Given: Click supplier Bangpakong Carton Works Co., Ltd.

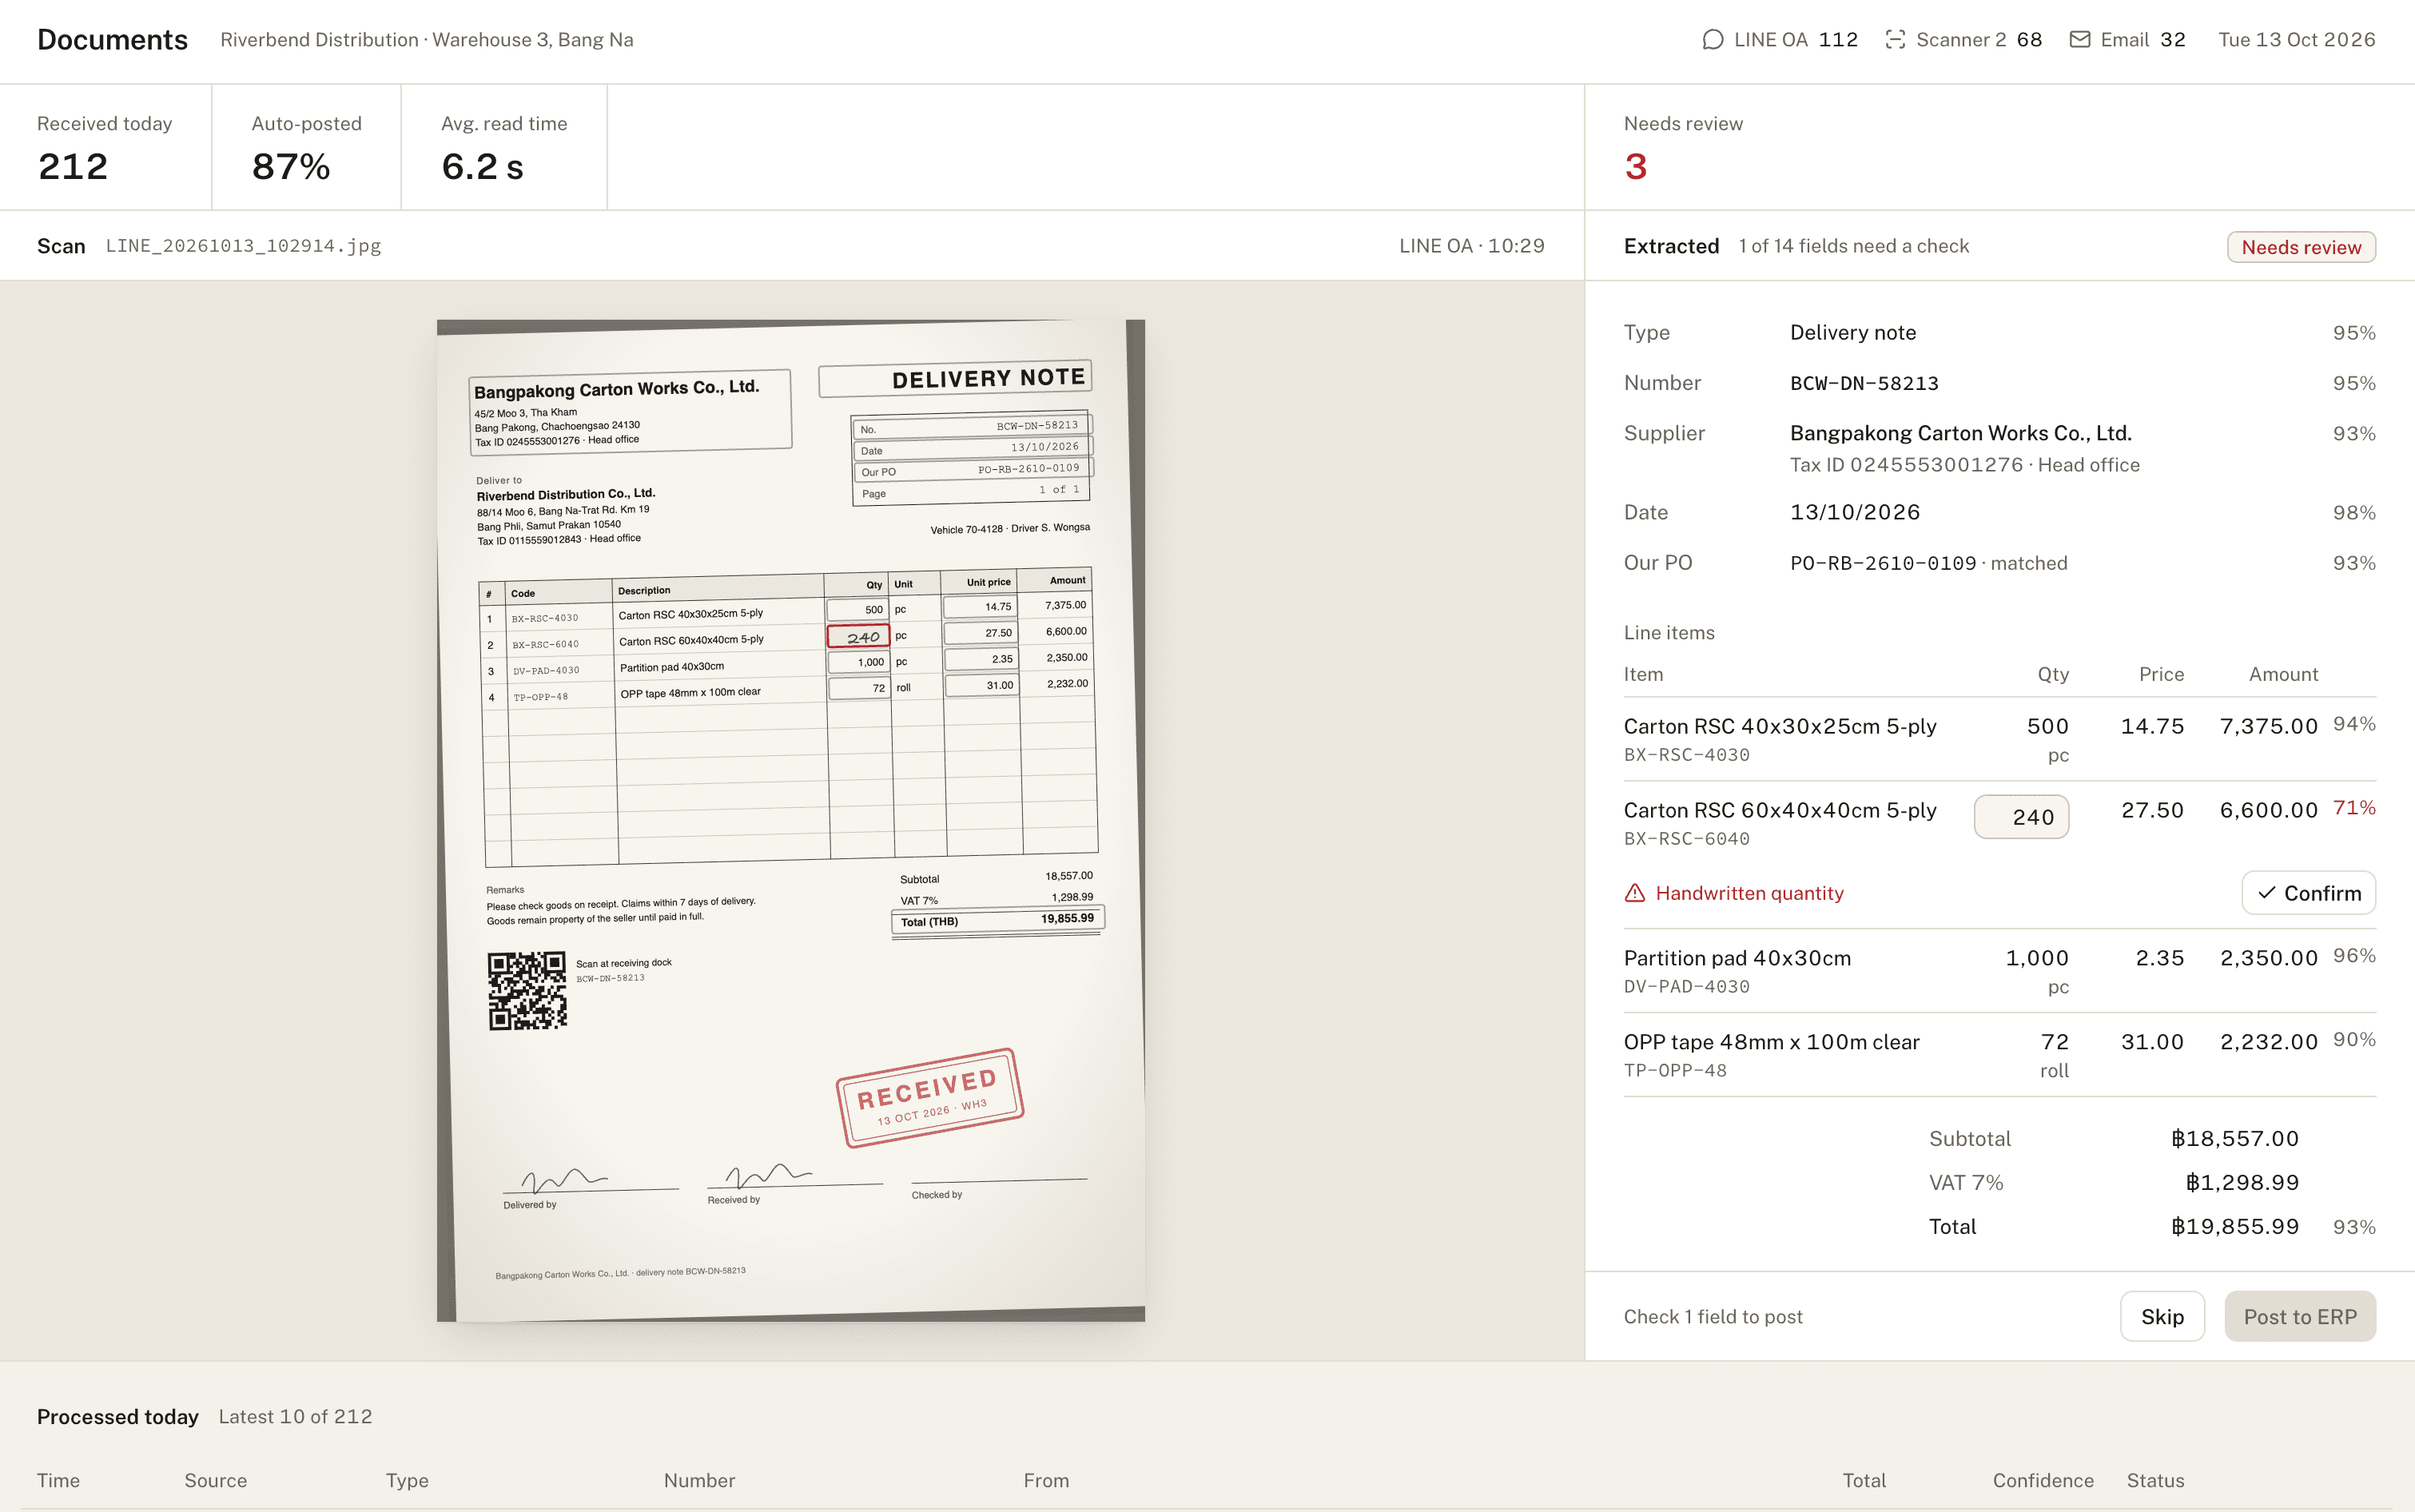Looking at the screenshot, I should click(1961, 433).
